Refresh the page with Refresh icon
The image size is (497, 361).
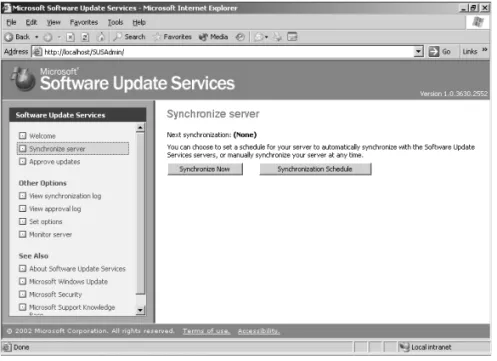click(x=85, y=37)
